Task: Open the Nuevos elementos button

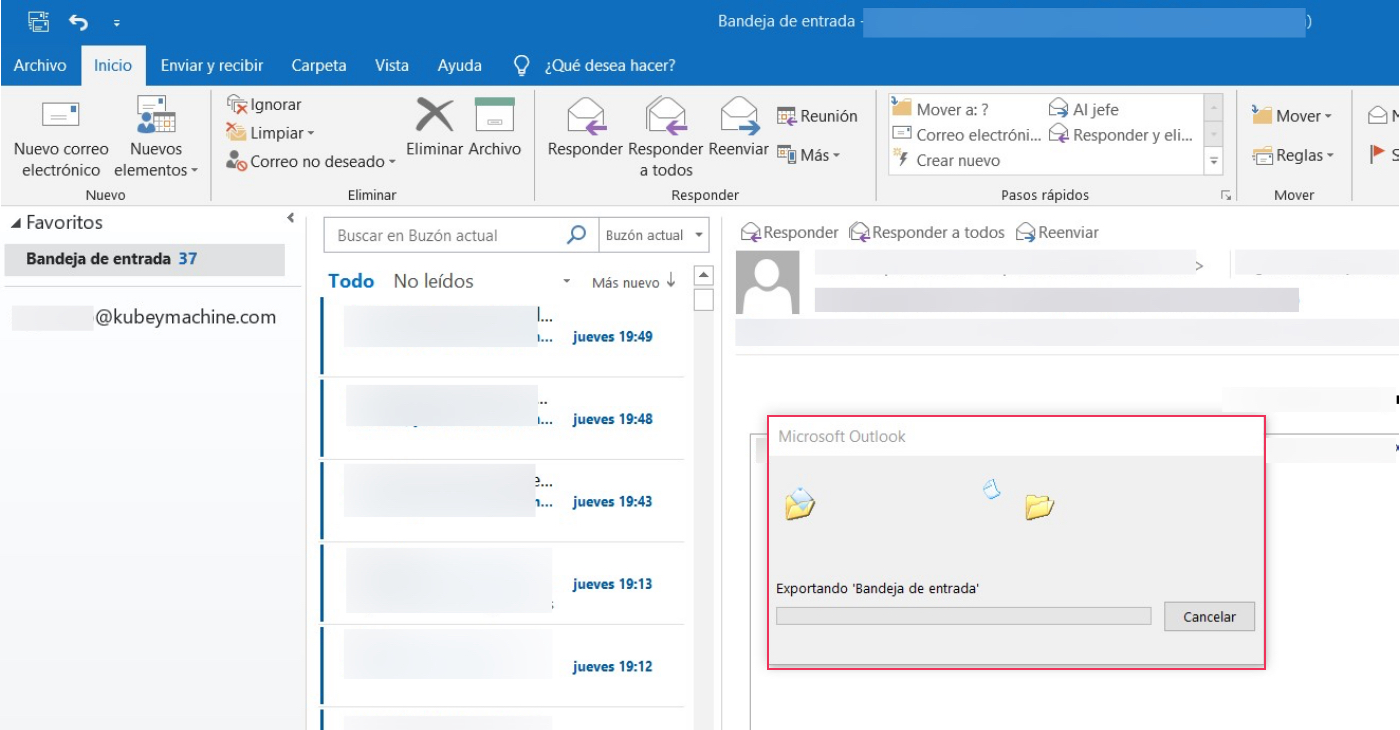Action: (156, 137)
